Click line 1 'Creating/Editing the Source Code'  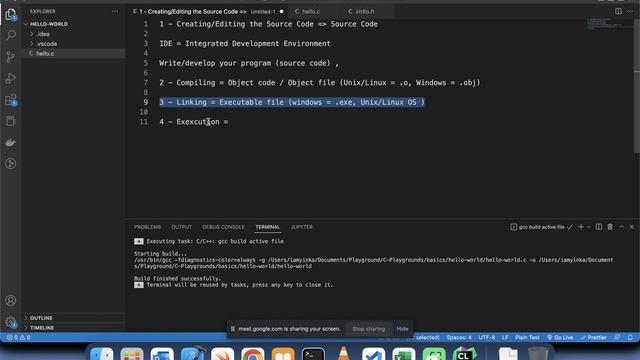(269, 24)
